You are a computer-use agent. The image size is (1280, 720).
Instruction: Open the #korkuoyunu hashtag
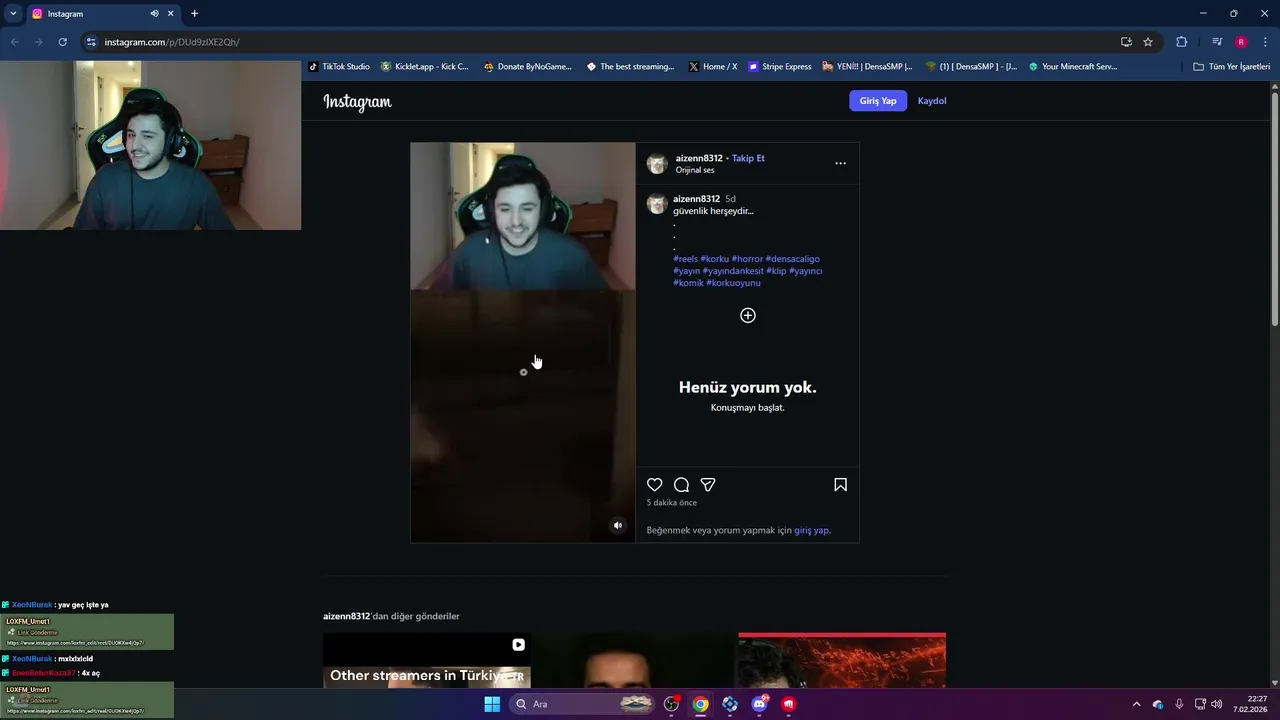pyautogui.click(x=734, y=283)
